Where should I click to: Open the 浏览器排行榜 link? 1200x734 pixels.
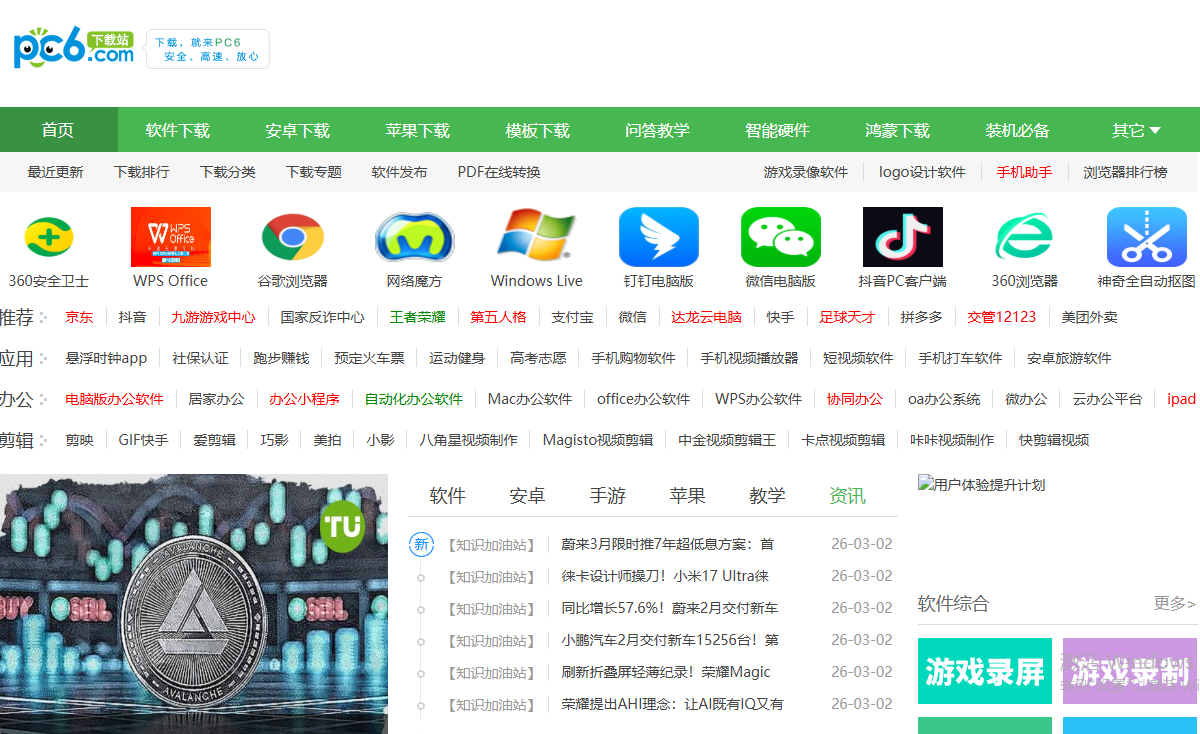pos(1125,172)
